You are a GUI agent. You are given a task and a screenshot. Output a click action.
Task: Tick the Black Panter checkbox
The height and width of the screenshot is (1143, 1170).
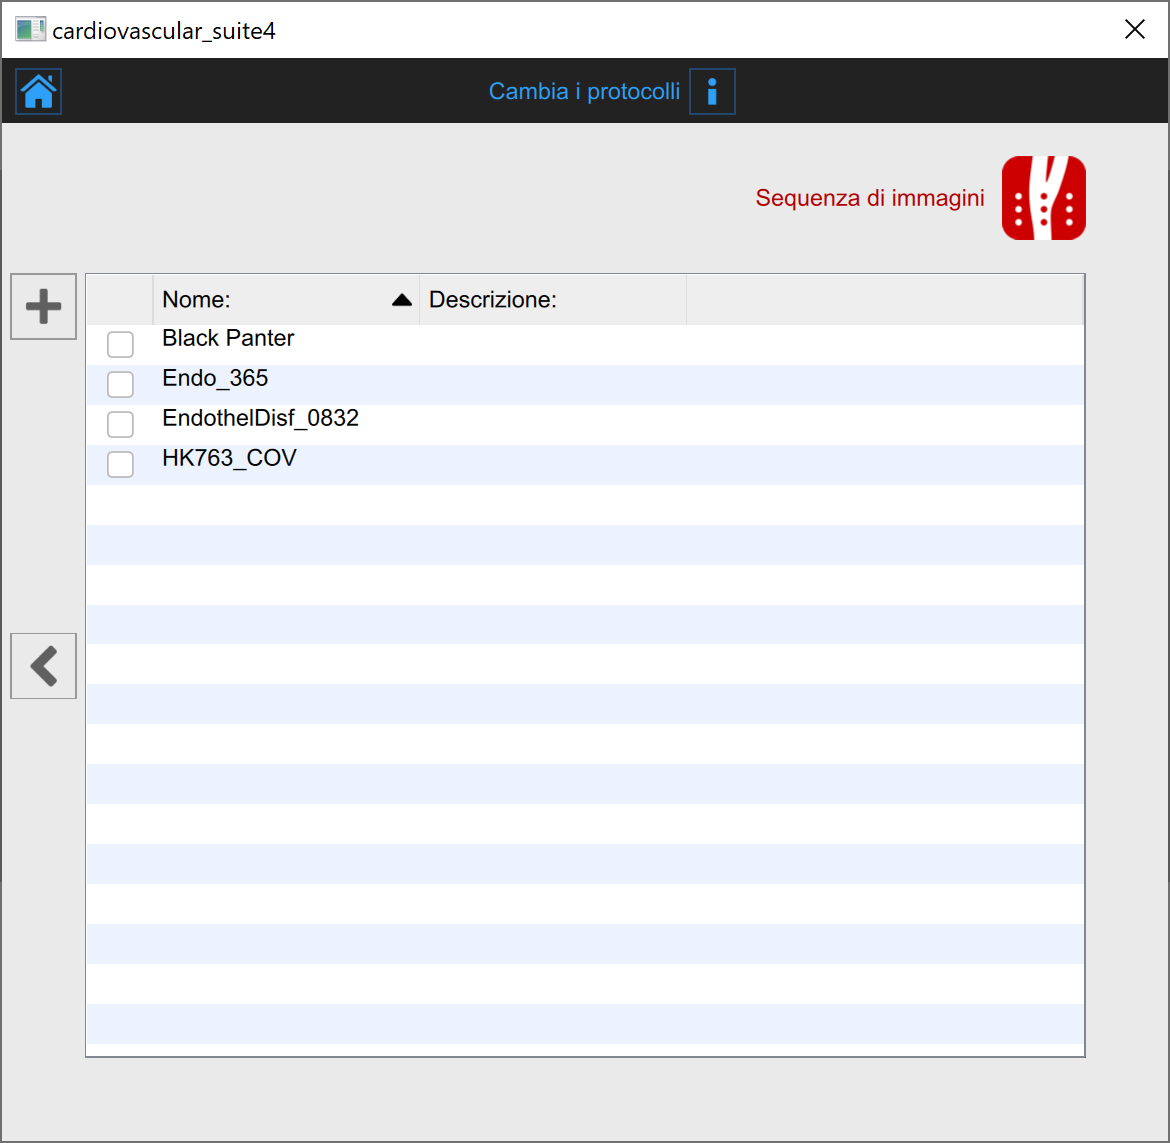pyautogui.click(x=120, y=345)
